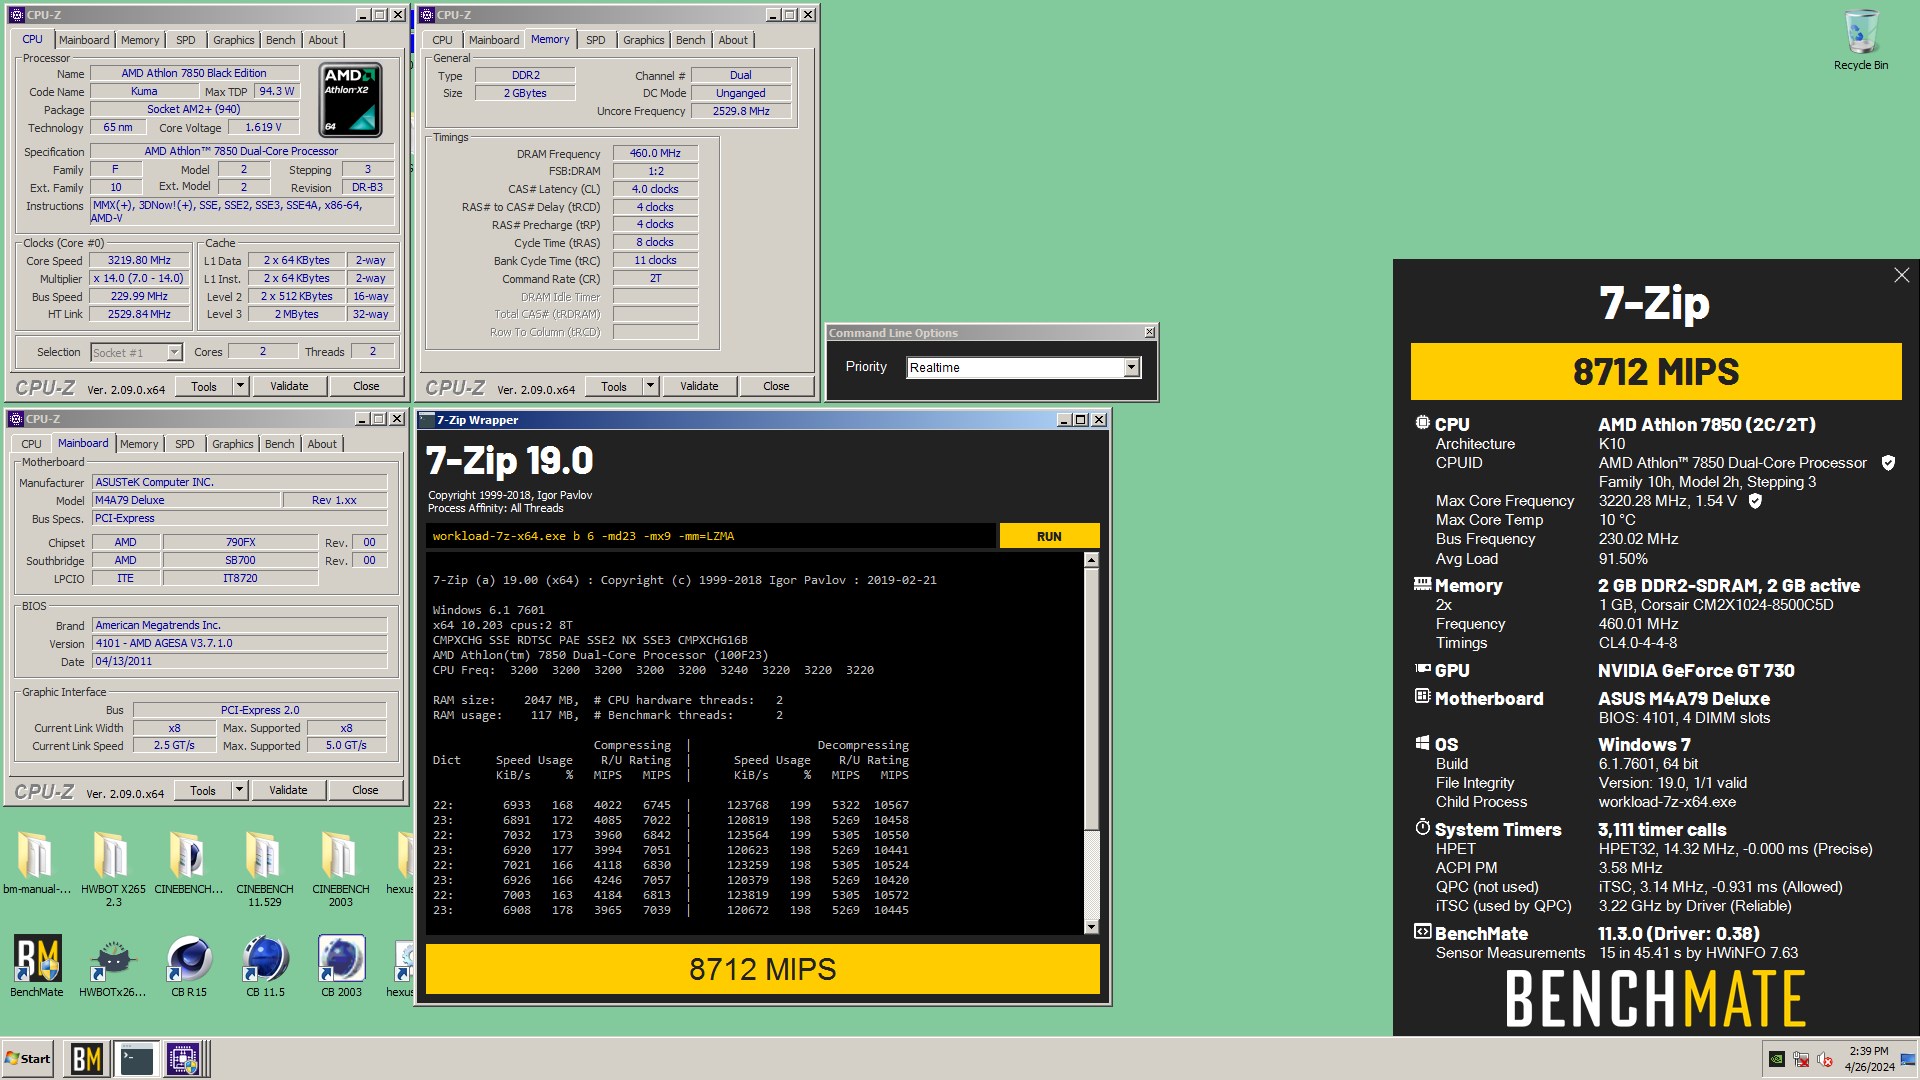The image size is (1920, 1080).
Task: Click the muted volume tray icon
Action: point(1825,1059)
